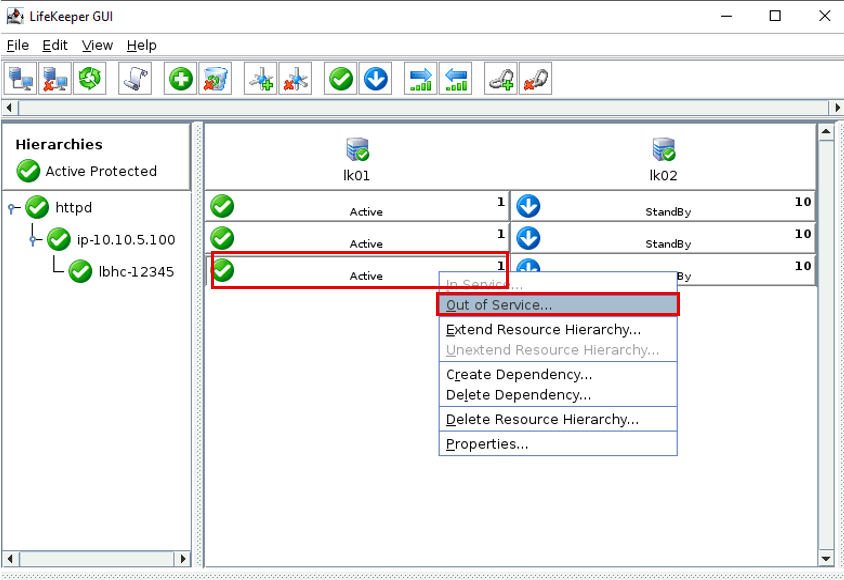Choose Delete Resource Hierarchy from the context menu
The image size is (844, 580).
tap(558, 420)
